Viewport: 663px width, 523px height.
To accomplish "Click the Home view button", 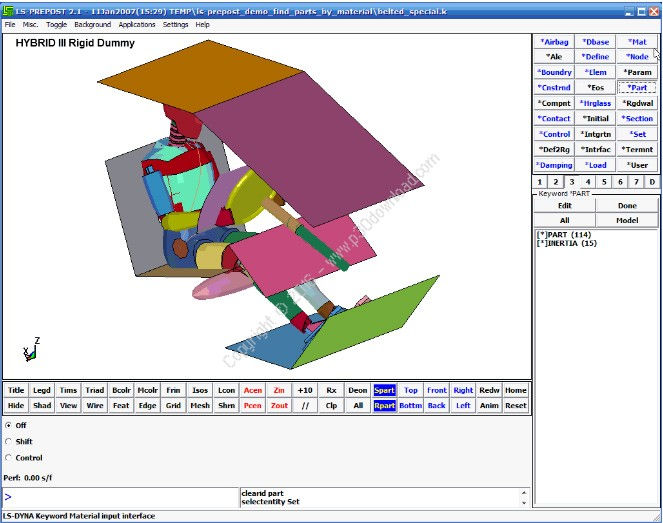I will tap(516, 390).
